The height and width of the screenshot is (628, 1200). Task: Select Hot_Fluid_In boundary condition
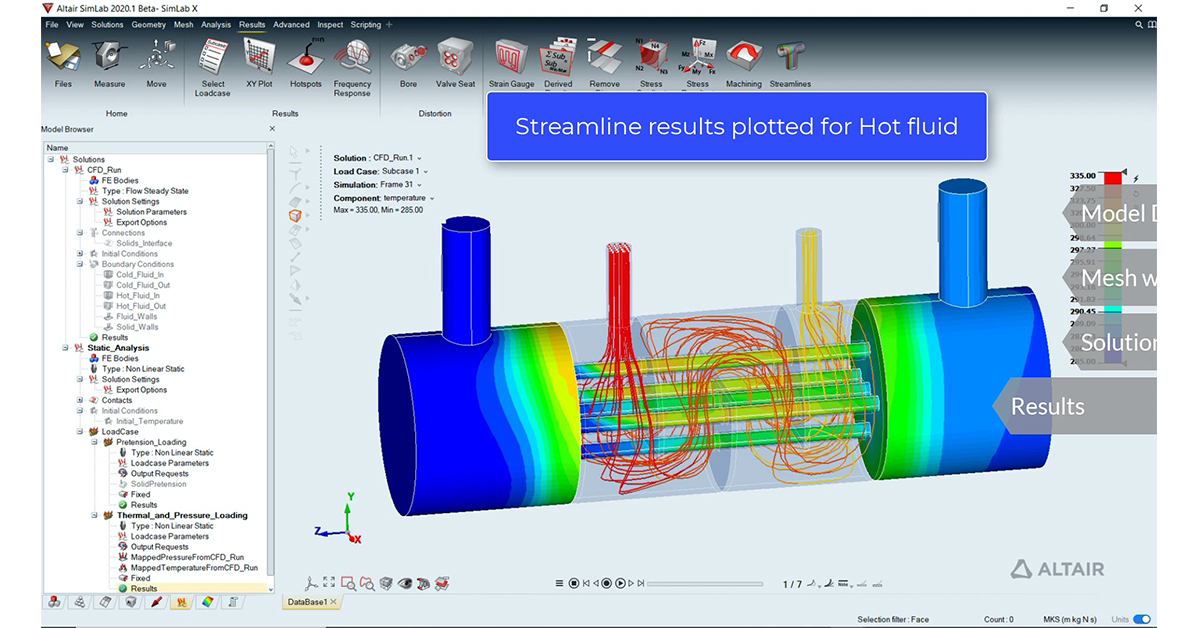coord(137,296)
